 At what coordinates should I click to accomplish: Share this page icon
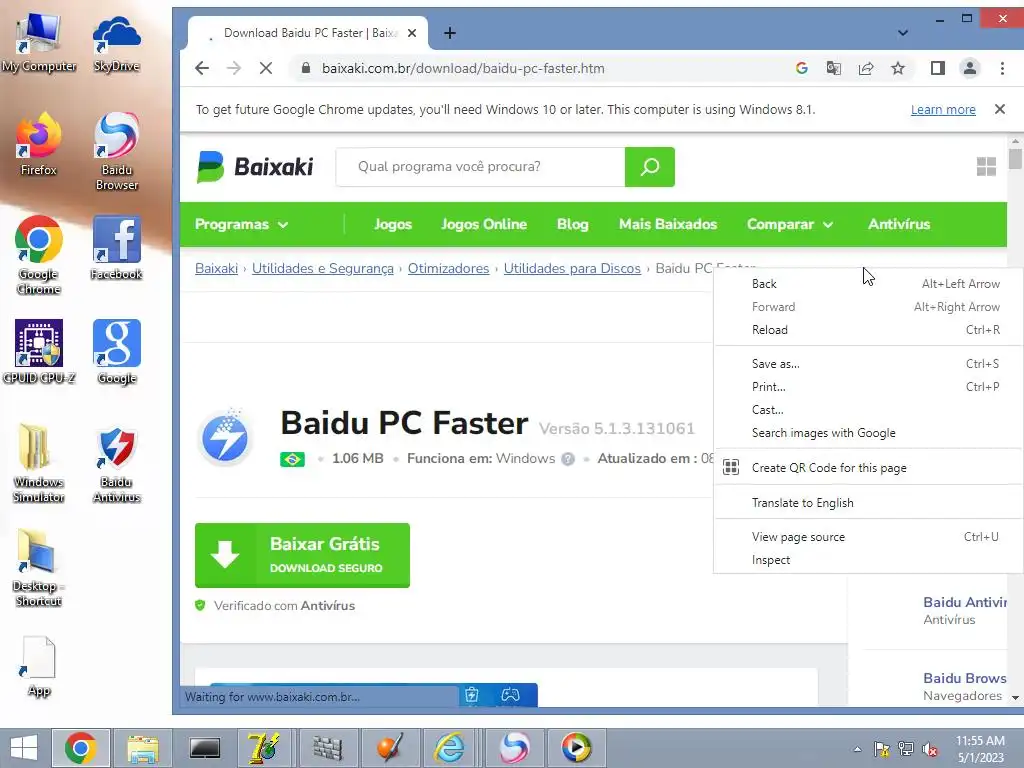coord(866,68)
